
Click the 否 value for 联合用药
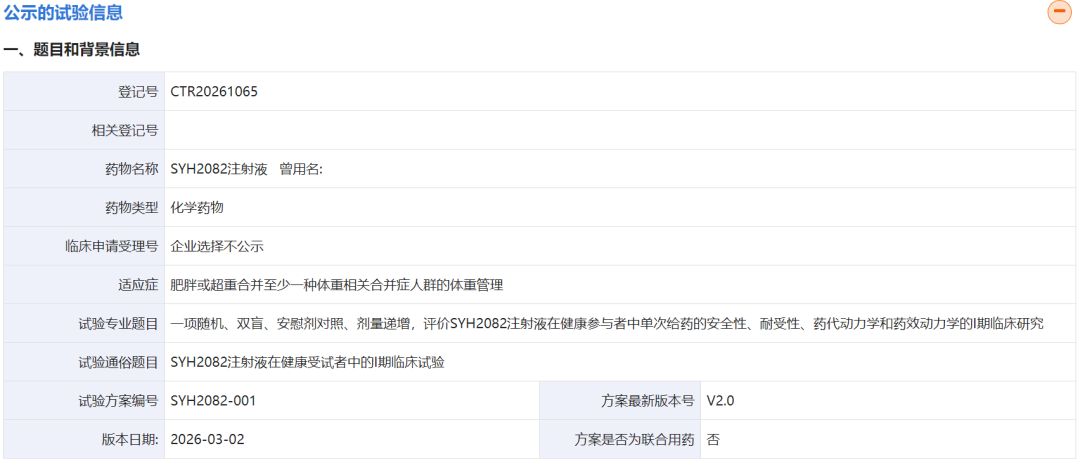pyautogui.click(x=713, y=439)
